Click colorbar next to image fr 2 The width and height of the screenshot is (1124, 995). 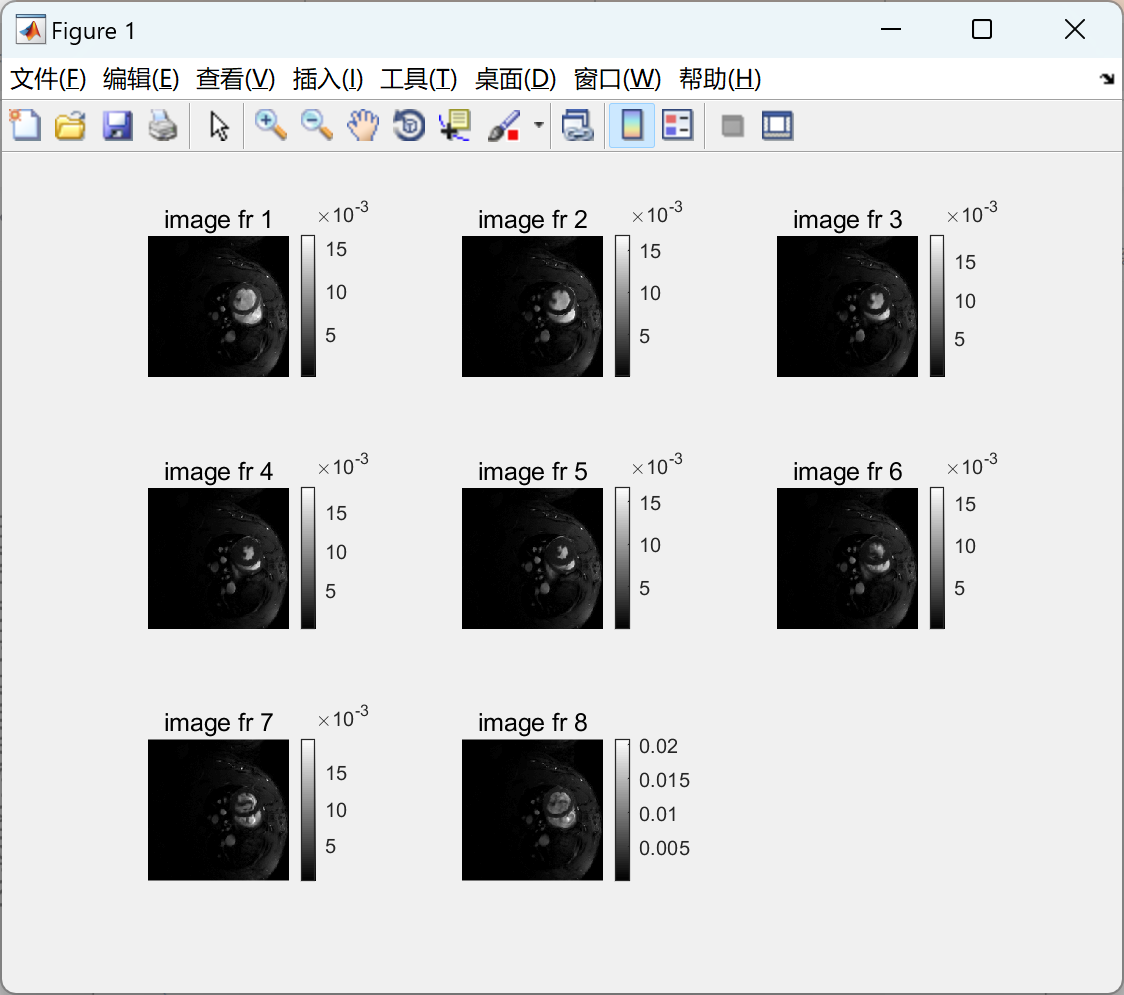point(622,306)
